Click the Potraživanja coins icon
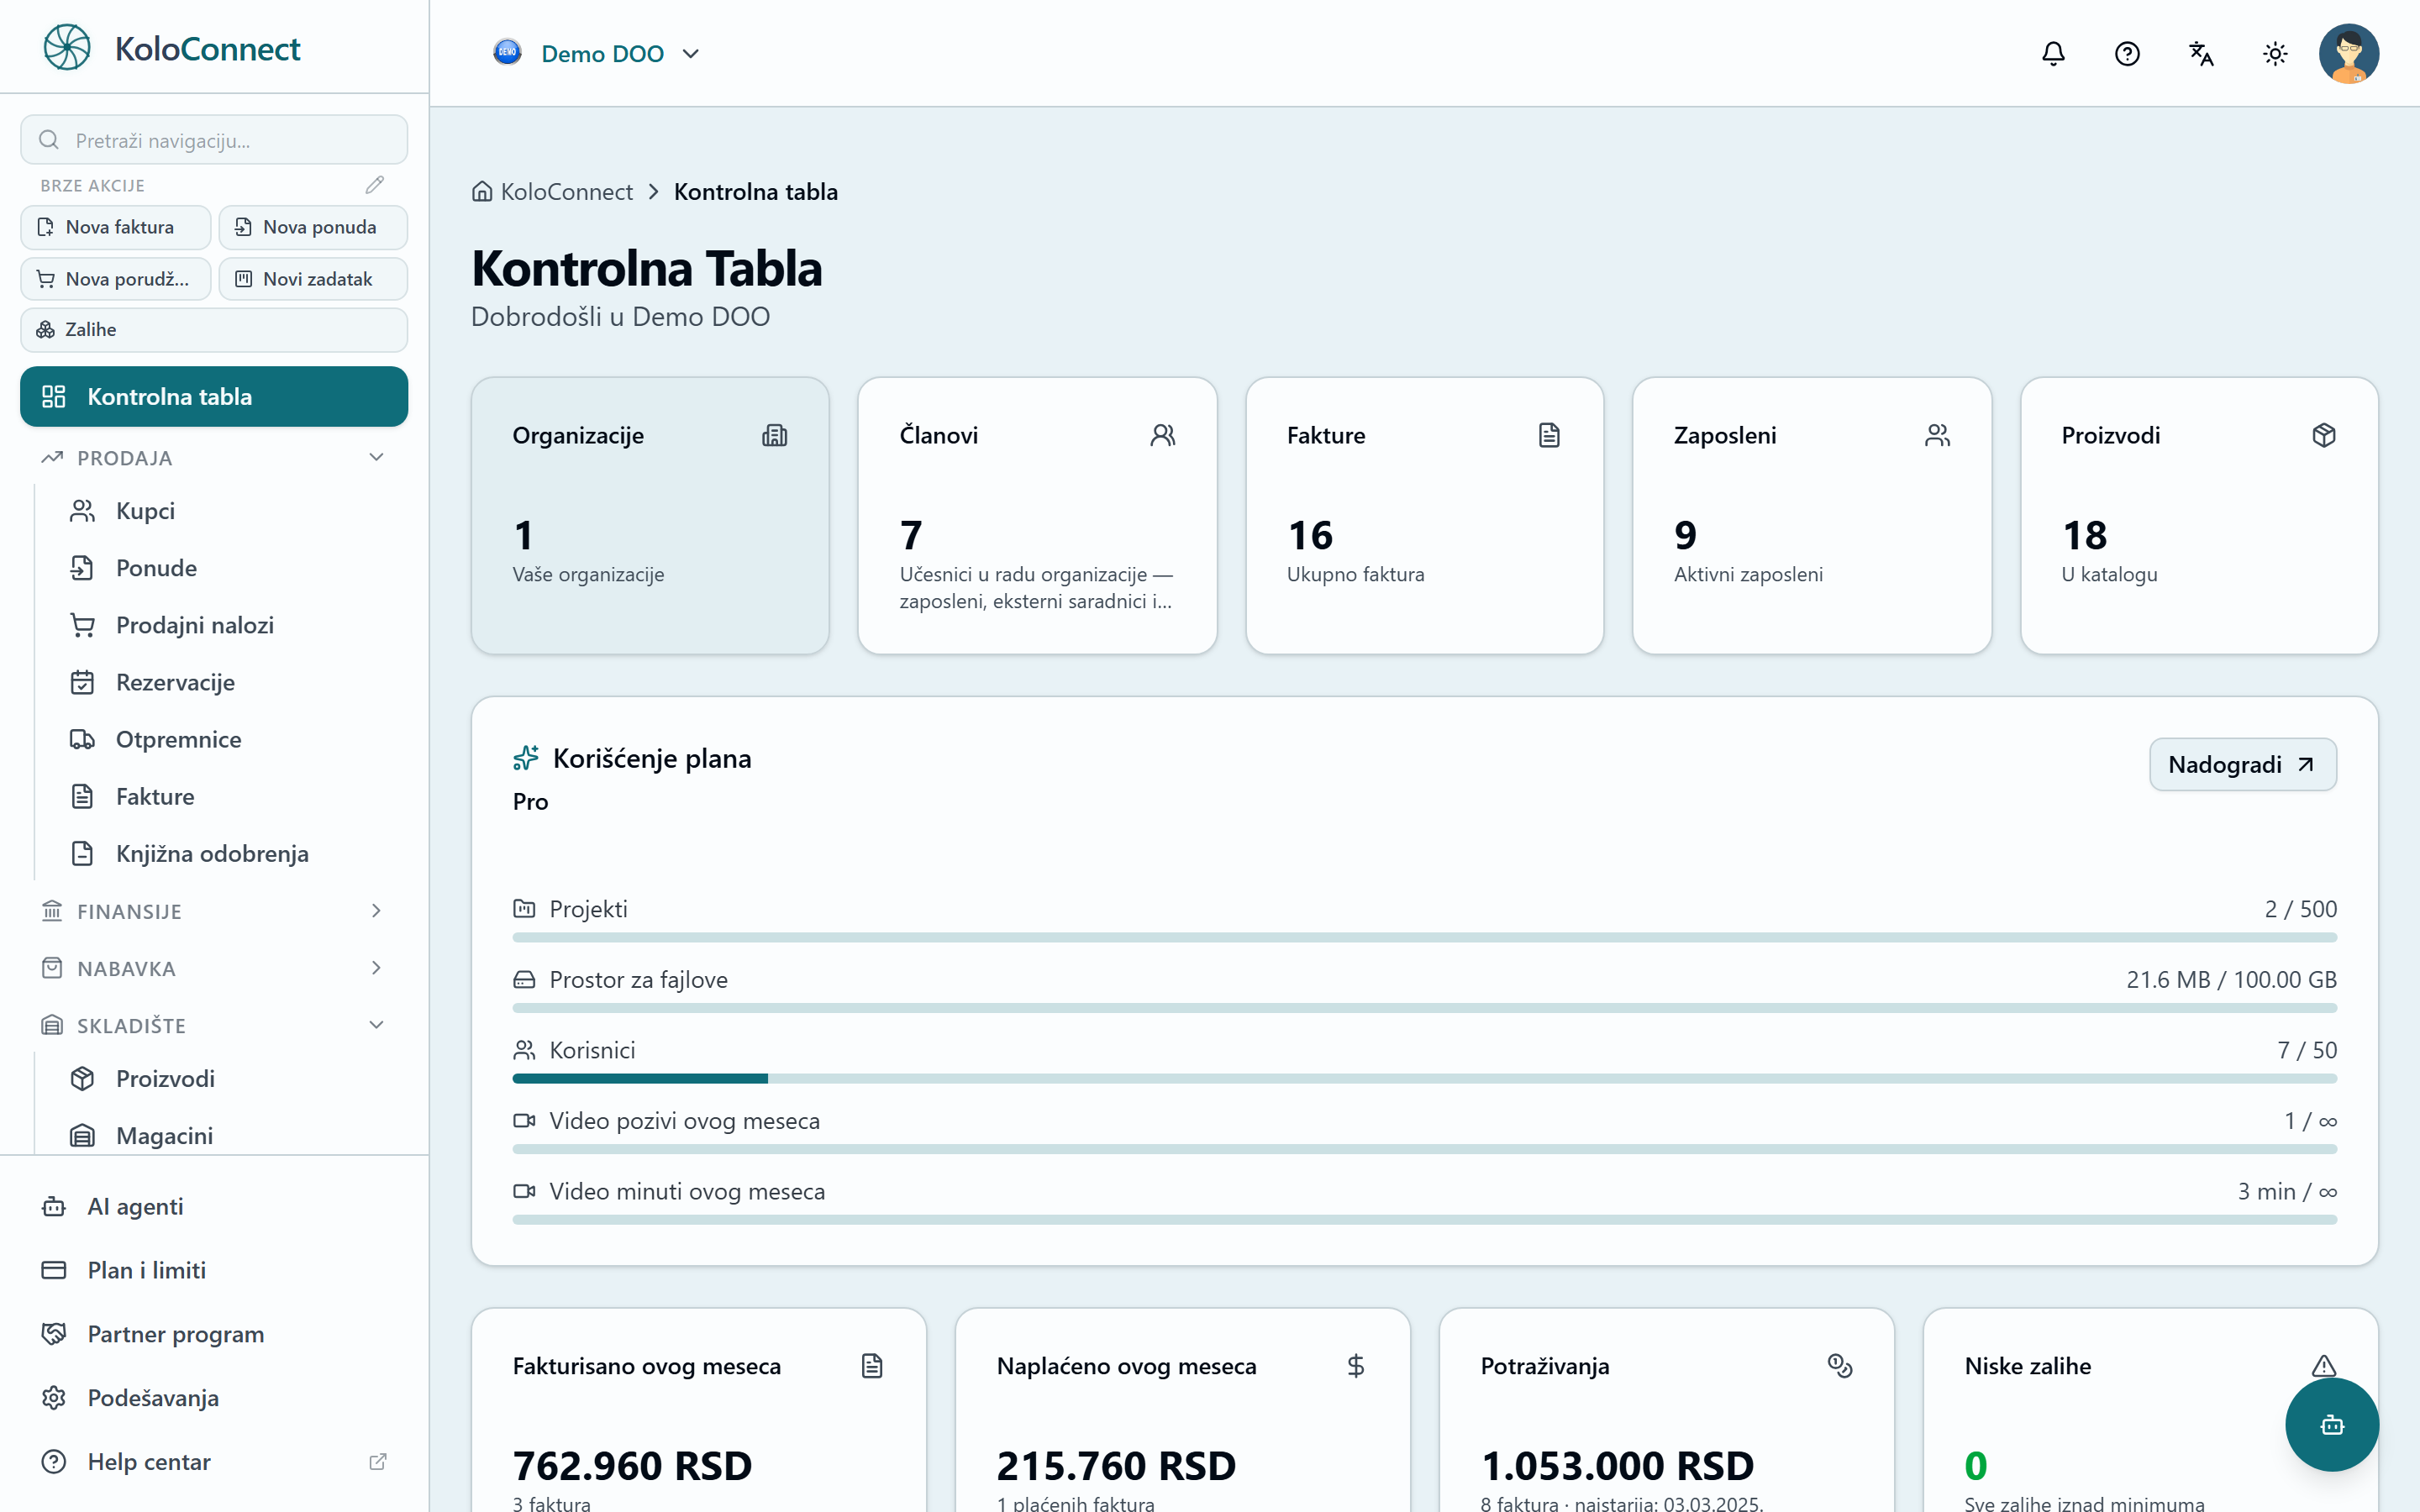This screenshot has height=1512, width=2420. [1840, 1366]
